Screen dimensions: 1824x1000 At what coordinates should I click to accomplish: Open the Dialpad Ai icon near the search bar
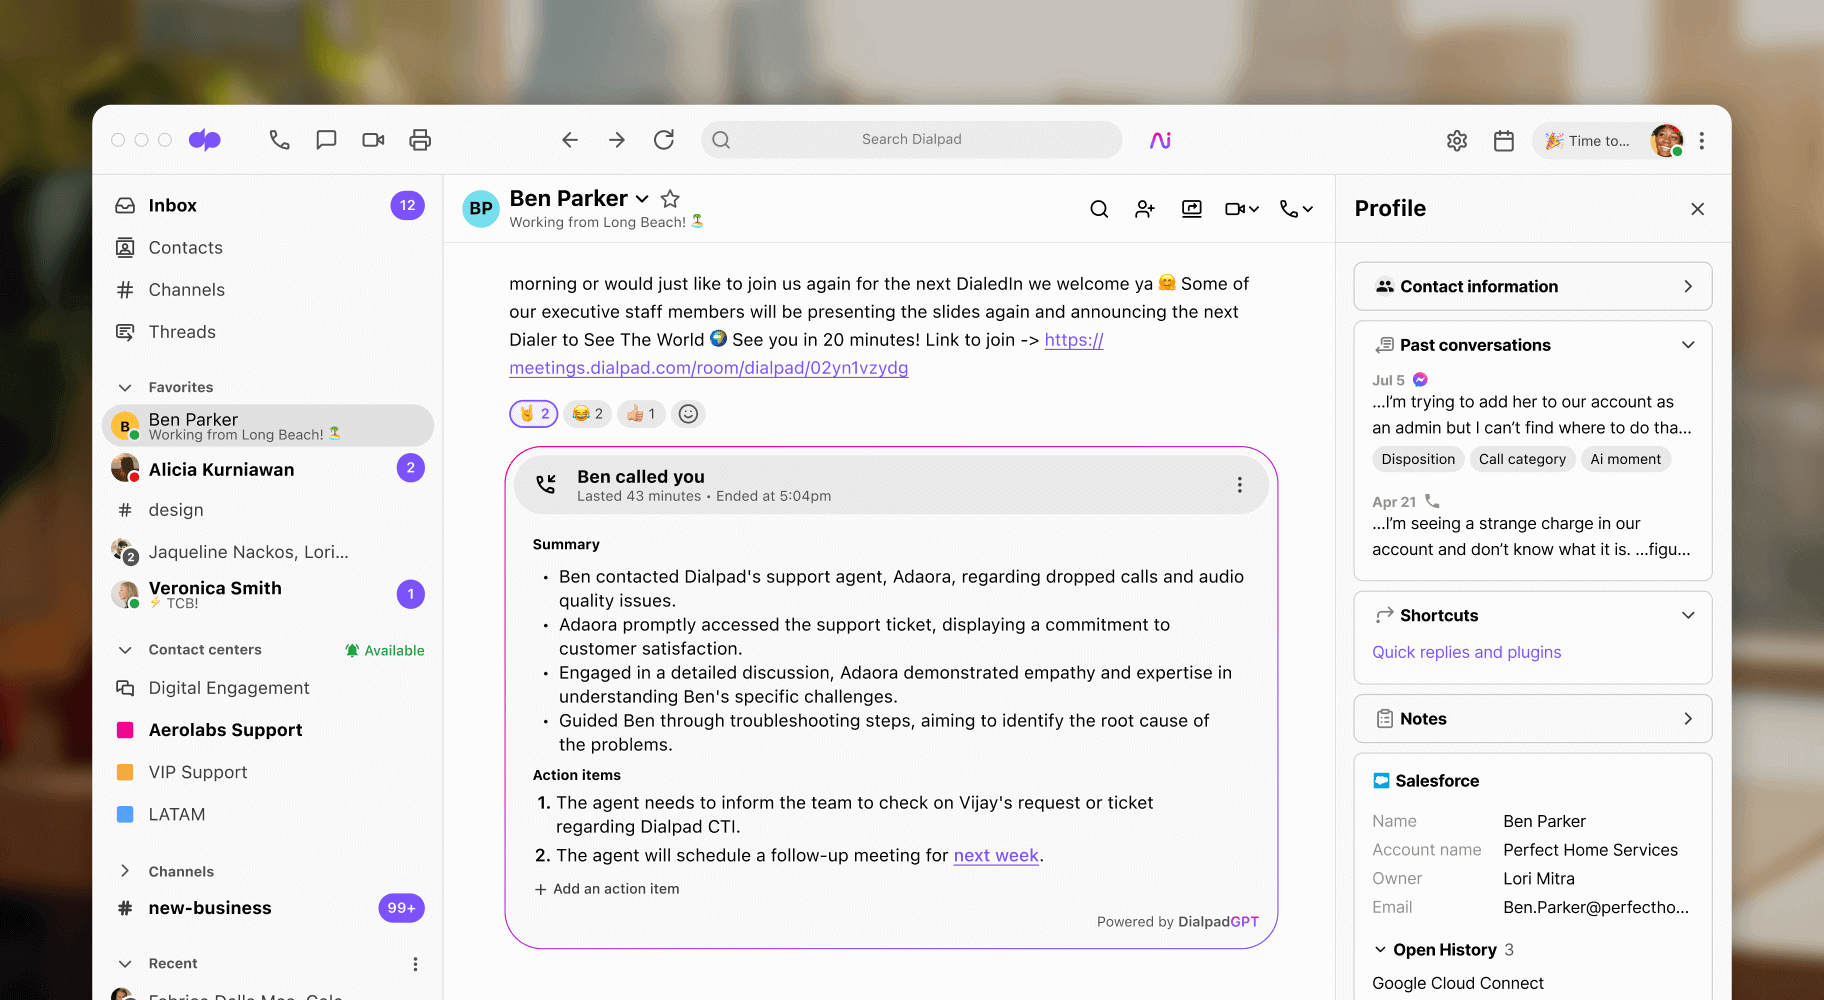point(1160,140)
